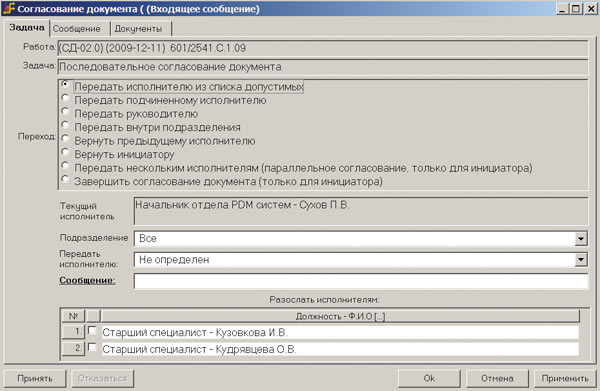Minimize the Согласование документа window
The image size is (600, 391).
(x=562, y=9)
